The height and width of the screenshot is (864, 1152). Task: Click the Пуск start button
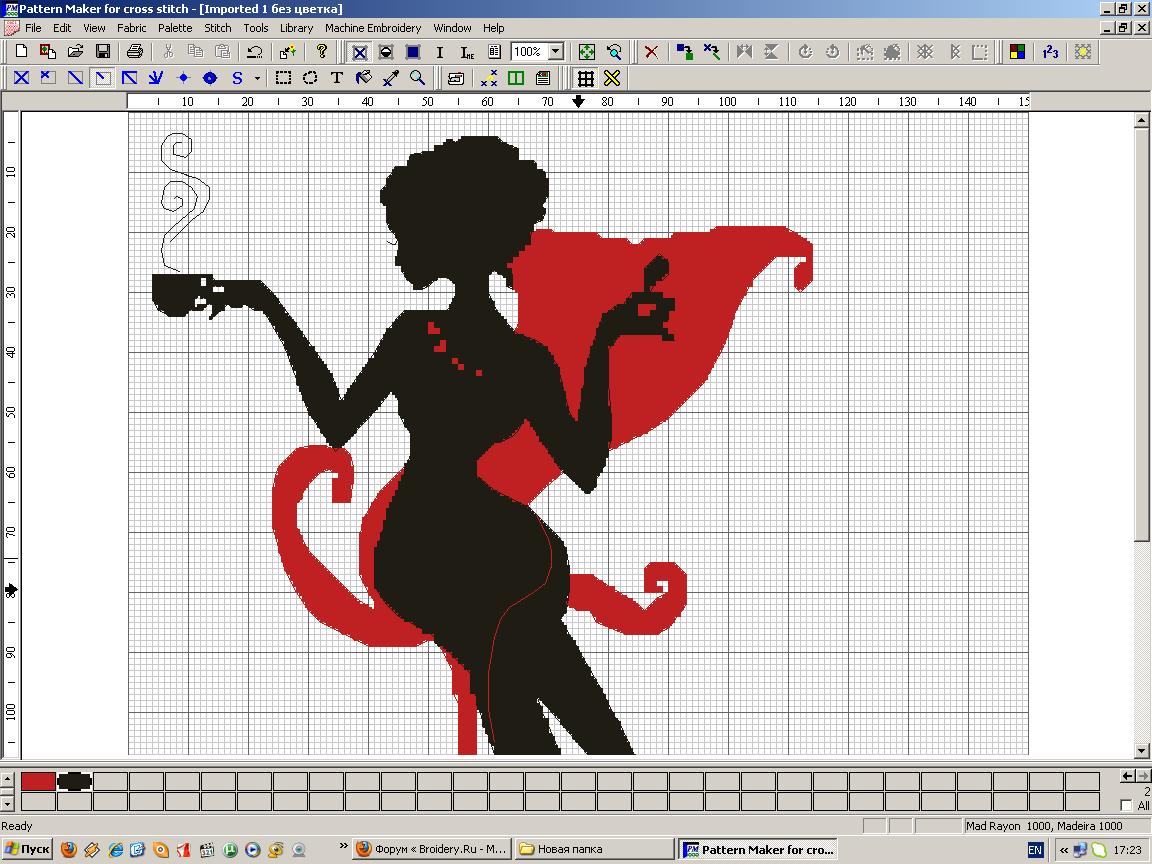(27, 849)
